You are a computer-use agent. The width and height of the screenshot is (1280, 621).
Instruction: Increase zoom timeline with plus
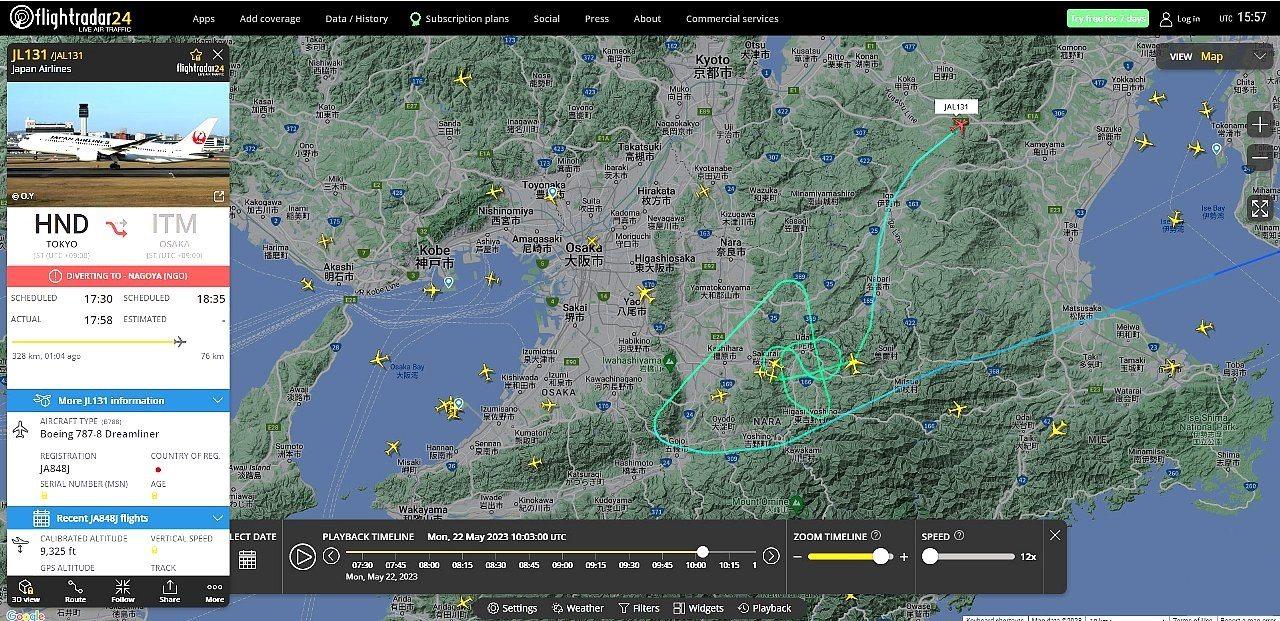pyautogui.click(x=904, y=557)
